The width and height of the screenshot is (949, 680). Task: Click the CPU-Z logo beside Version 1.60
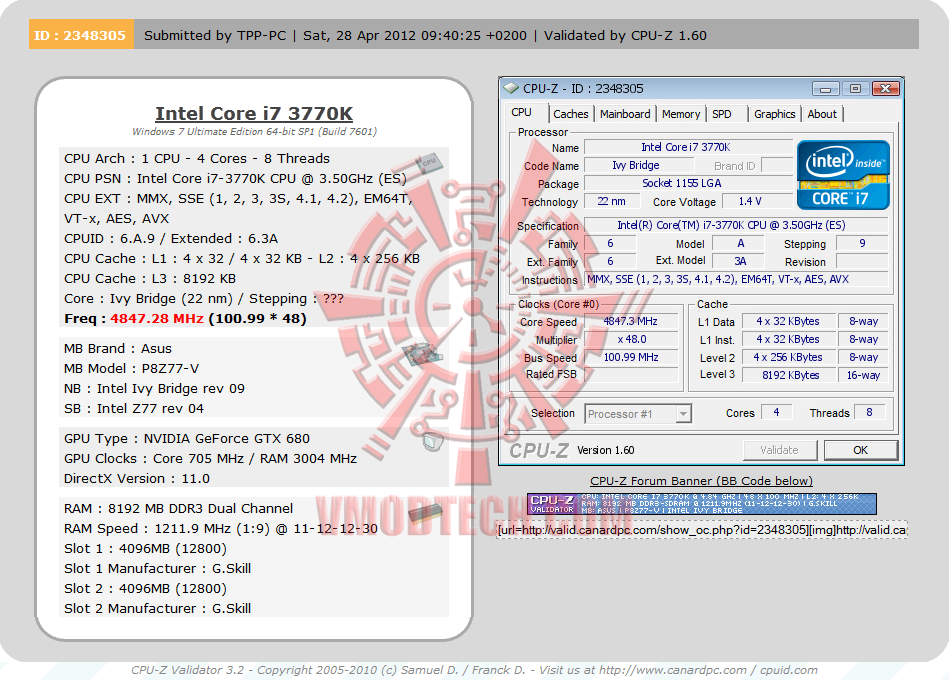539,450
